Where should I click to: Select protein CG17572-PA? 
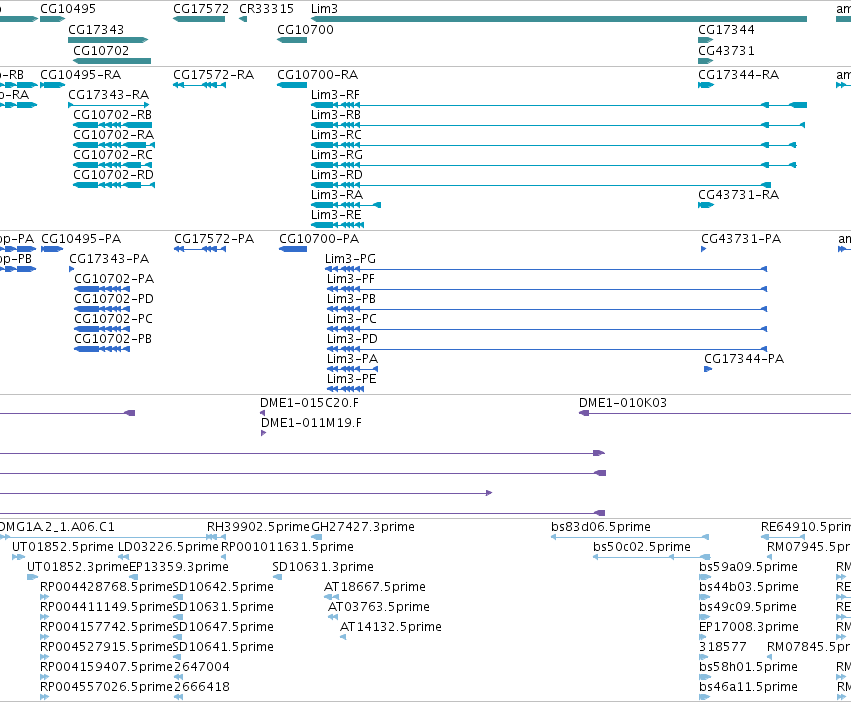(214, 239)
